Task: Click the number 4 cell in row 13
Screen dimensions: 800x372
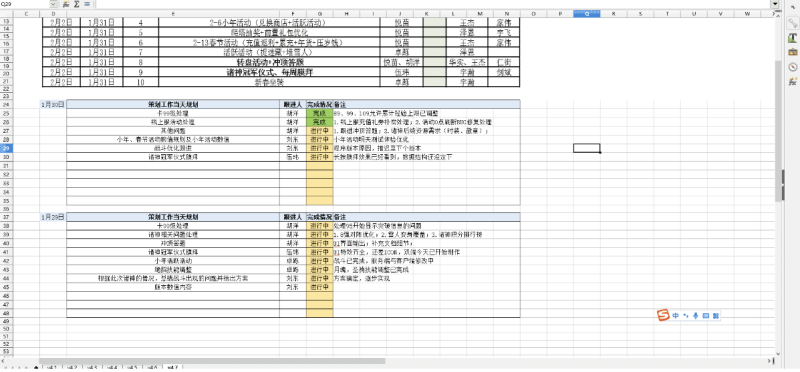Action: pyautogui.click(x=141, y=22)
